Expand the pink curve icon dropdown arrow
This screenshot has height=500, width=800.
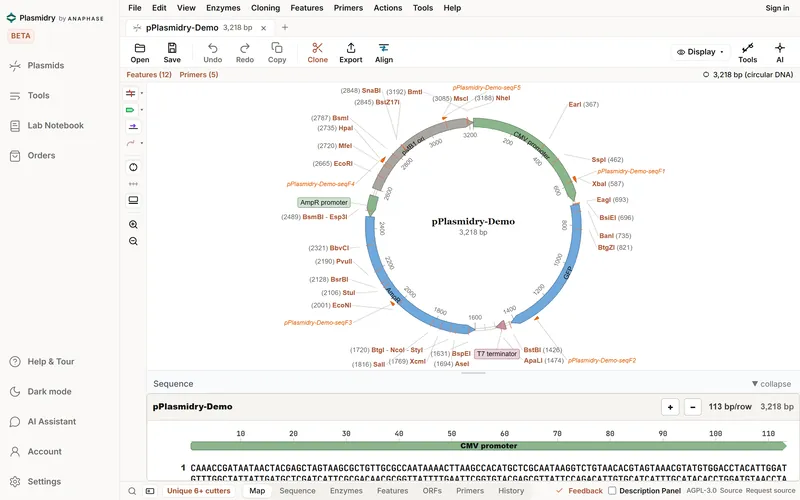coord(142,143)
